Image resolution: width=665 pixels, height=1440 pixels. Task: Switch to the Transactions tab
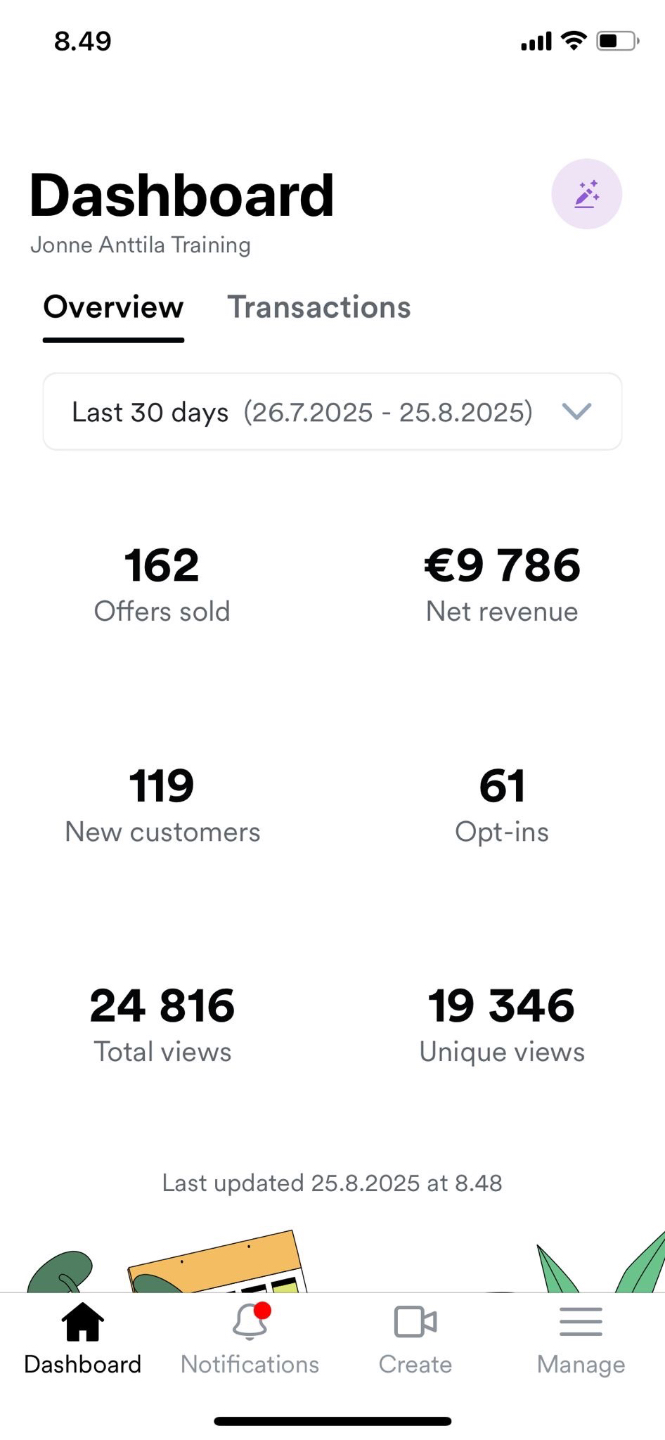tap(319, 307)
